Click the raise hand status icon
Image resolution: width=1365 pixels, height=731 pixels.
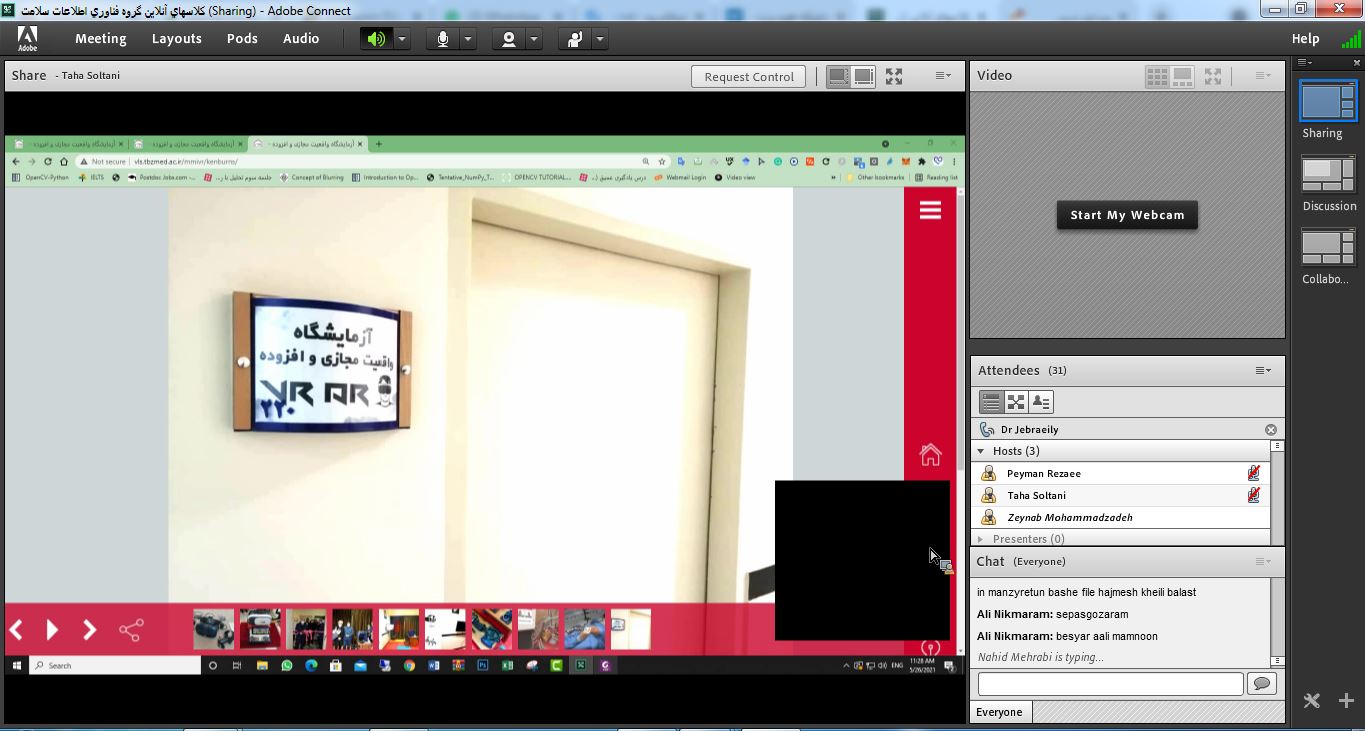(575, 39)
